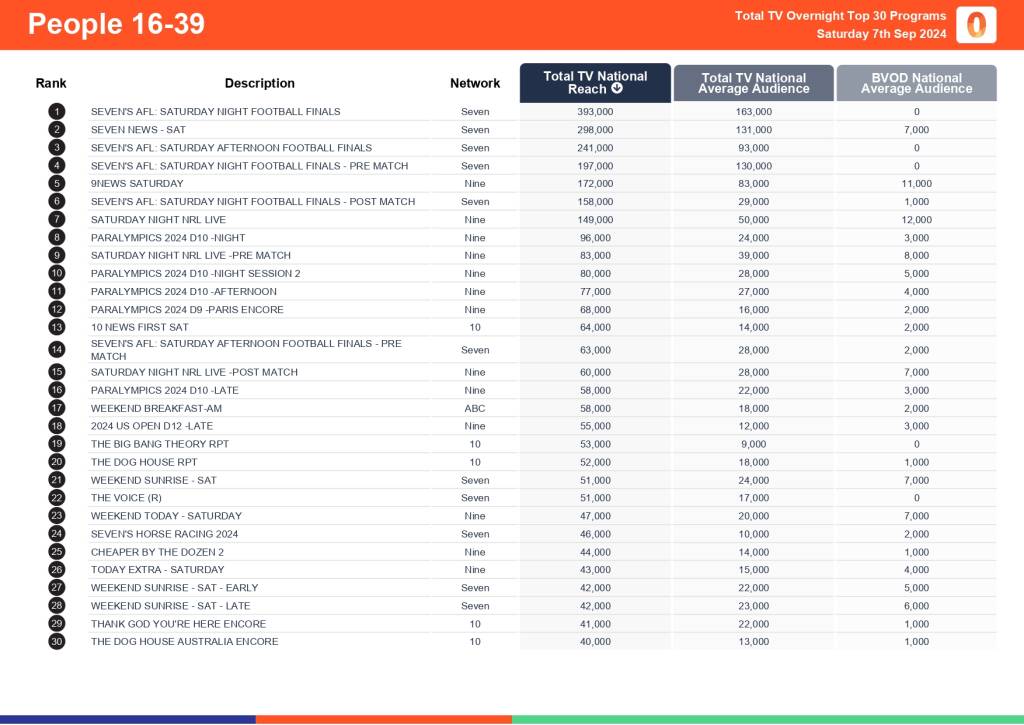This screenshot has height=725, width=1024.
Task: Click the 40,000 reach value in row 30
Action: [595, 641]
